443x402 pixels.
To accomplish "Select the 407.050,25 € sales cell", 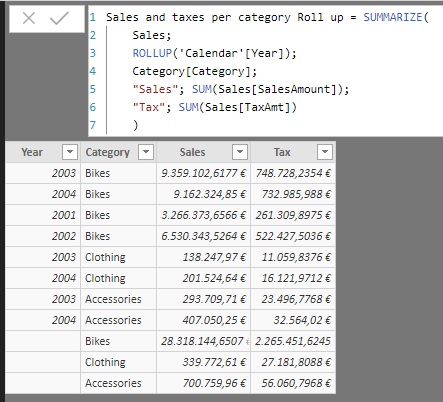I will point(203,320).
